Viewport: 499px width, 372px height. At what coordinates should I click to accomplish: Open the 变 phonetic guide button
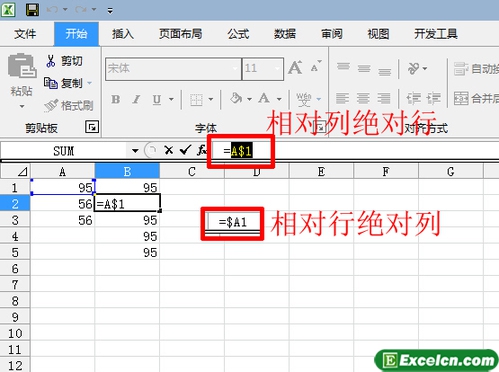pos(304,99)
